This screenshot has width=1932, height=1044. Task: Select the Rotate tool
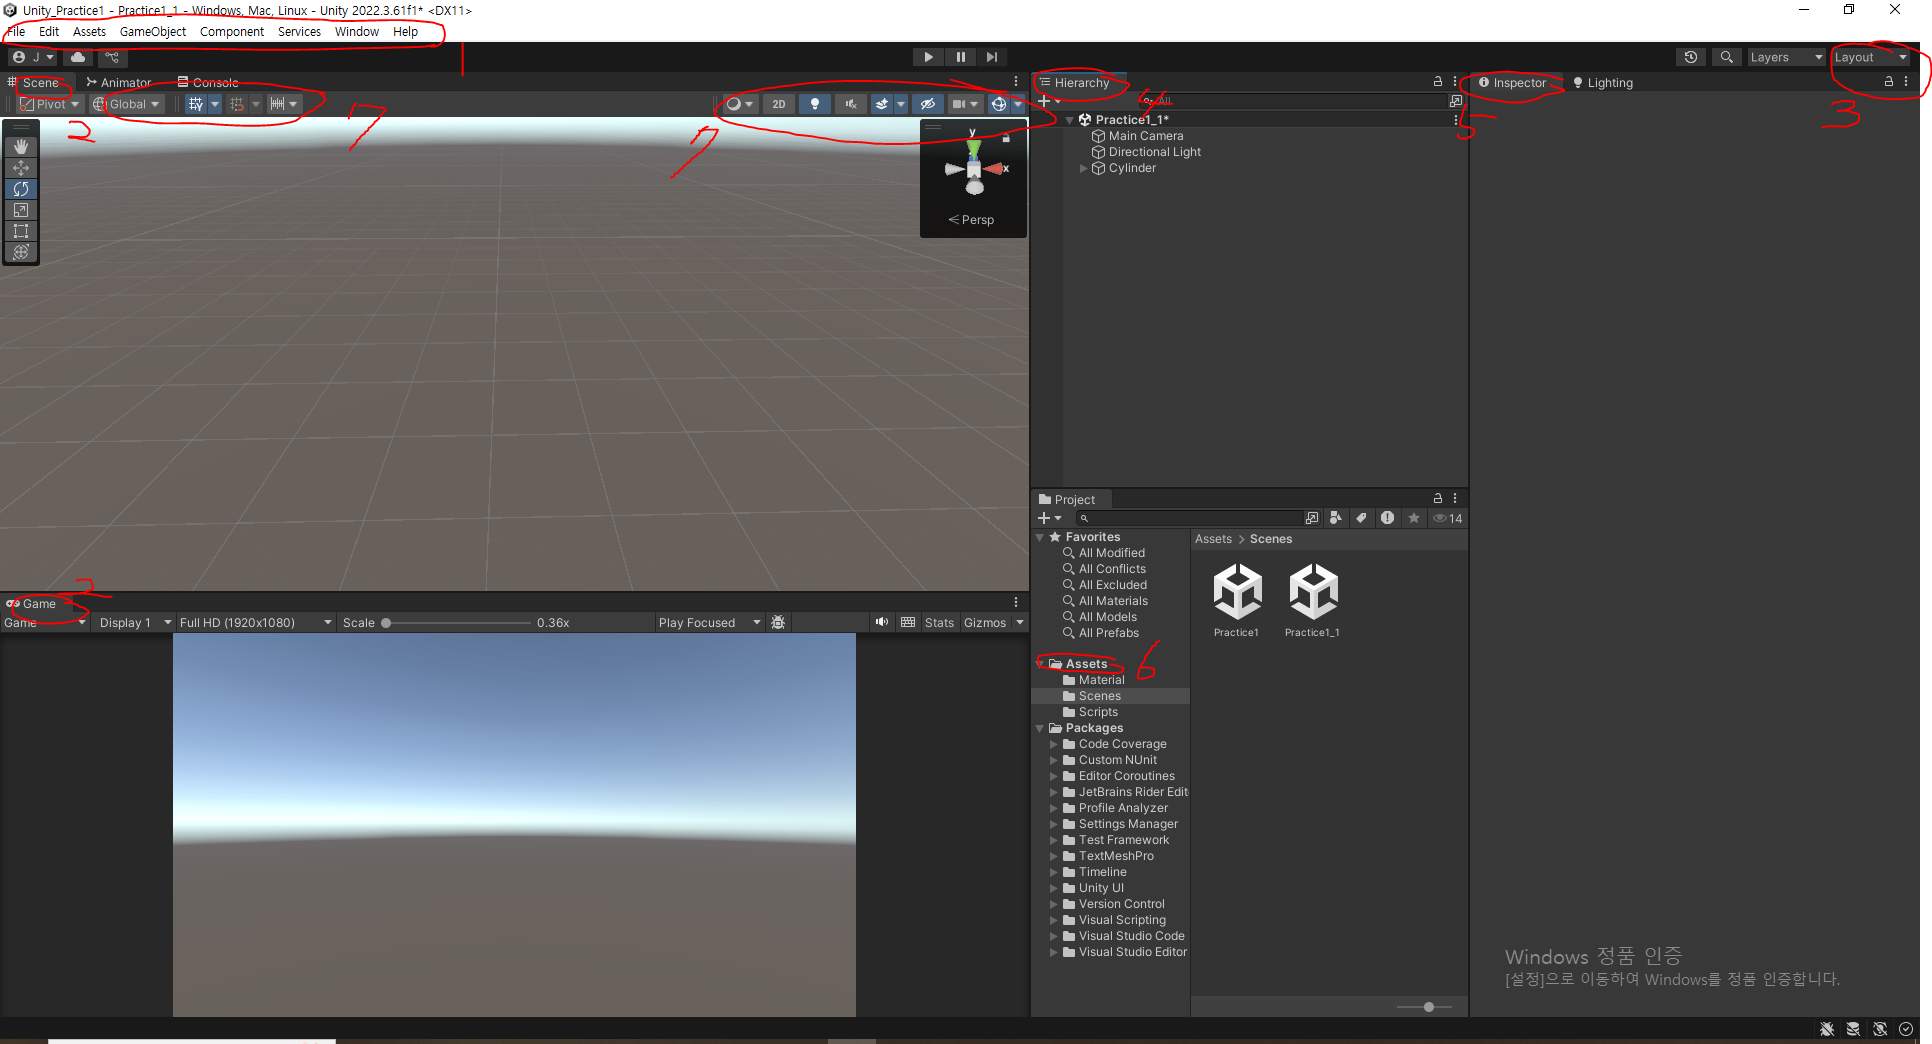click(x=21, y=189)
